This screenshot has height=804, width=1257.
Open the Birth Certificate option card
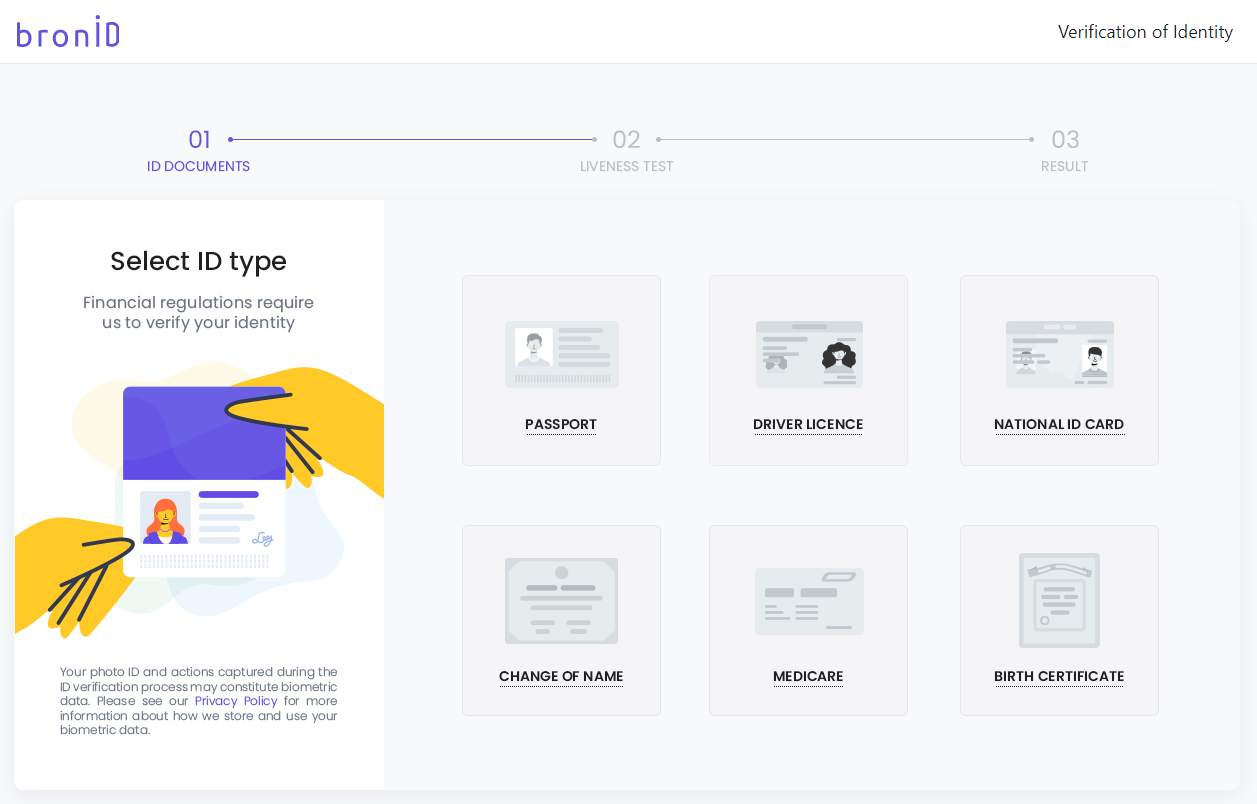pos(1059,620)
